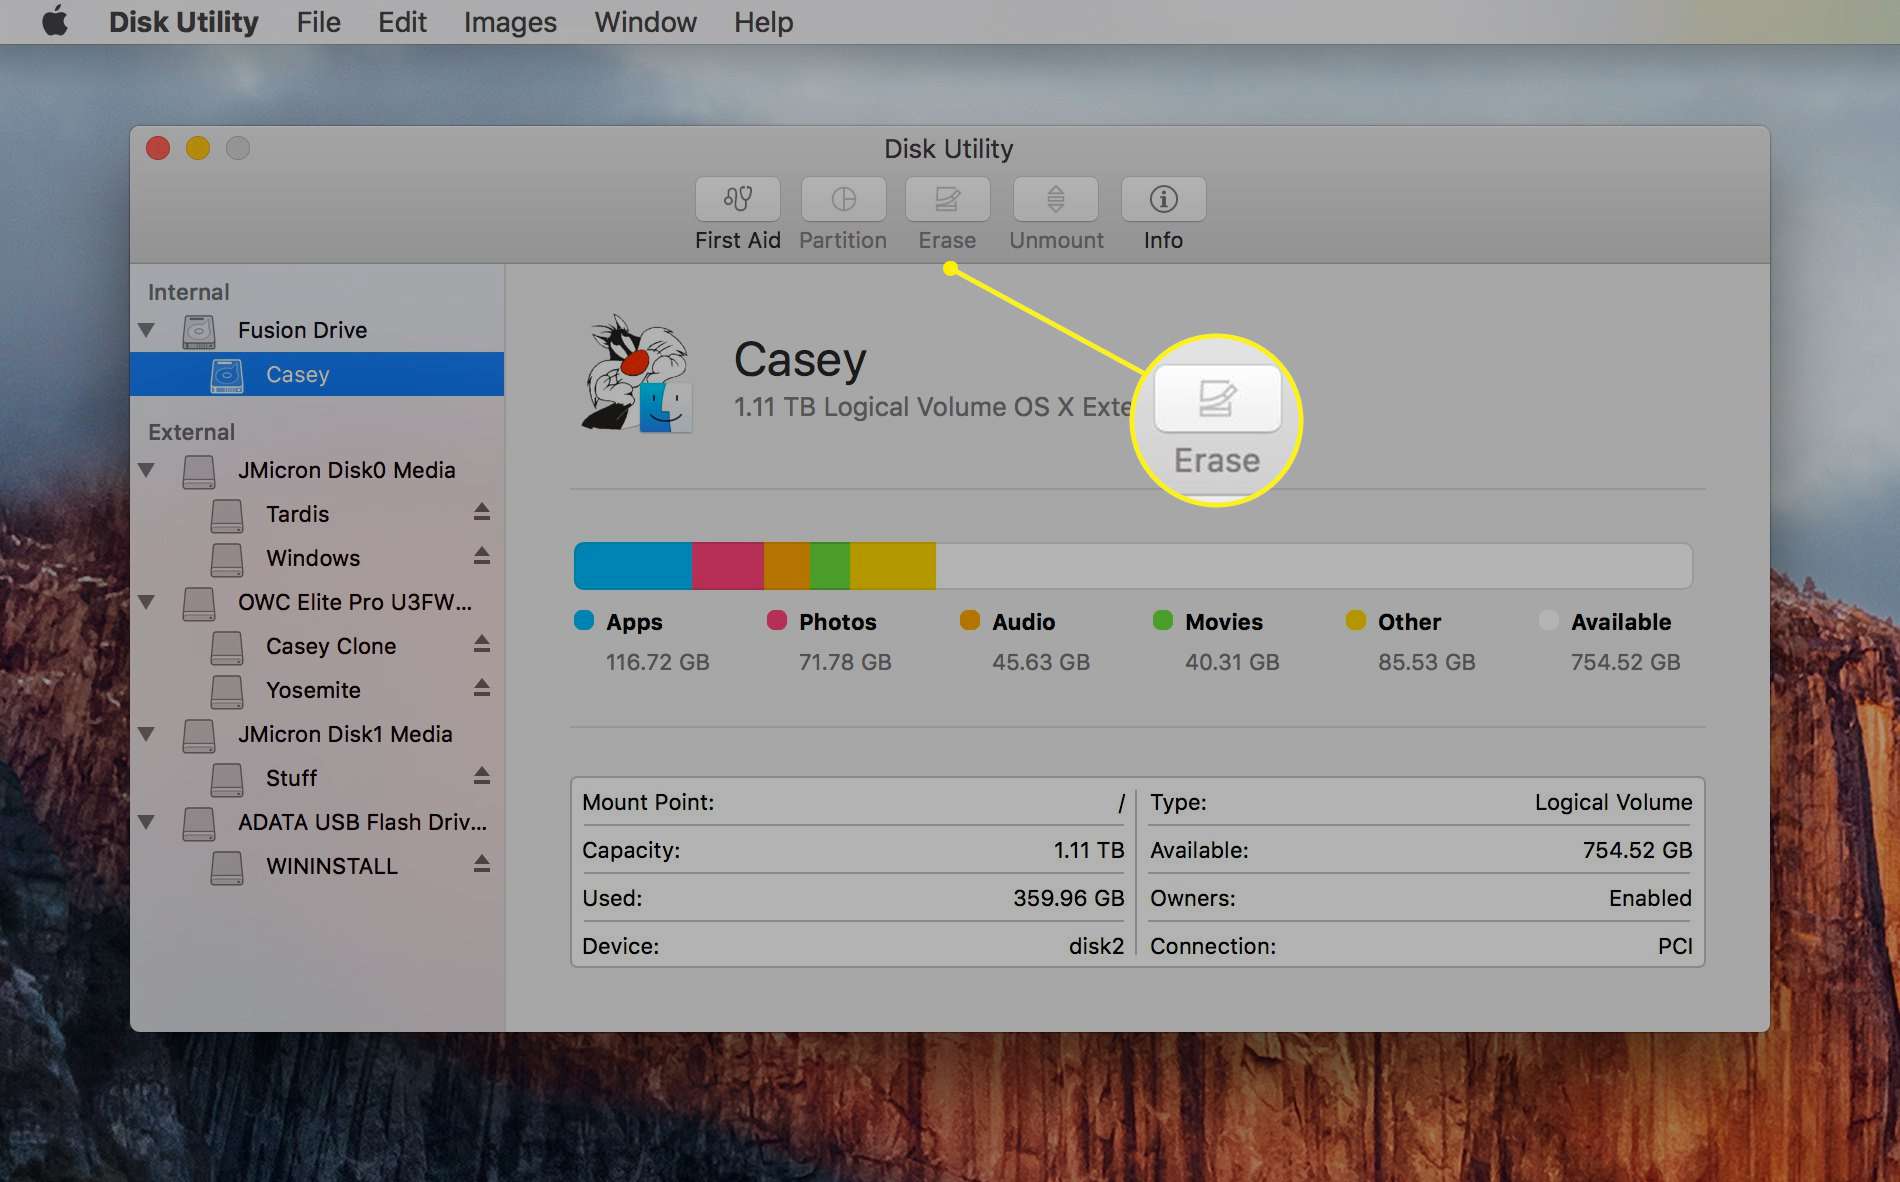Click the Connection PCI value

tap(1675, 946)
